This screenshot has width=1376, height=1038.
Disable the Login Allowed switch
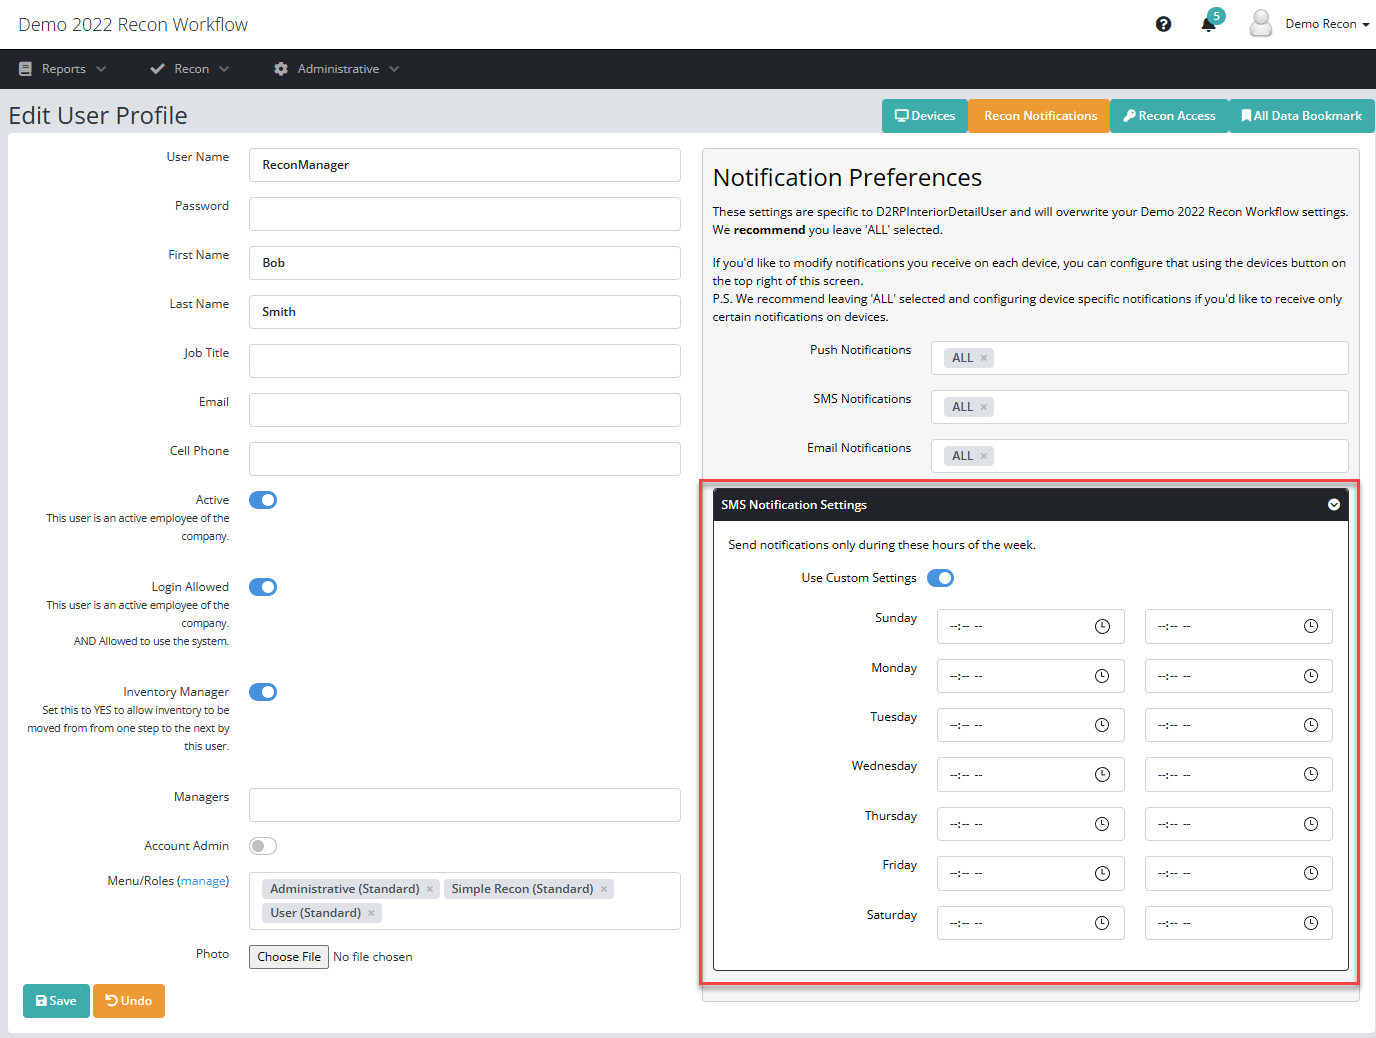(x=263, y=587)
